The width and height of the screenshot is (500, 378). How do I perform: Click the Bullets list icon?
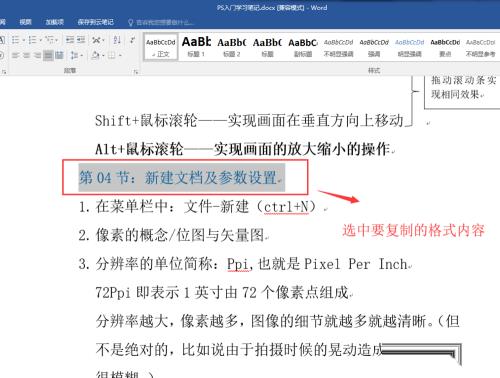(15, 40)
